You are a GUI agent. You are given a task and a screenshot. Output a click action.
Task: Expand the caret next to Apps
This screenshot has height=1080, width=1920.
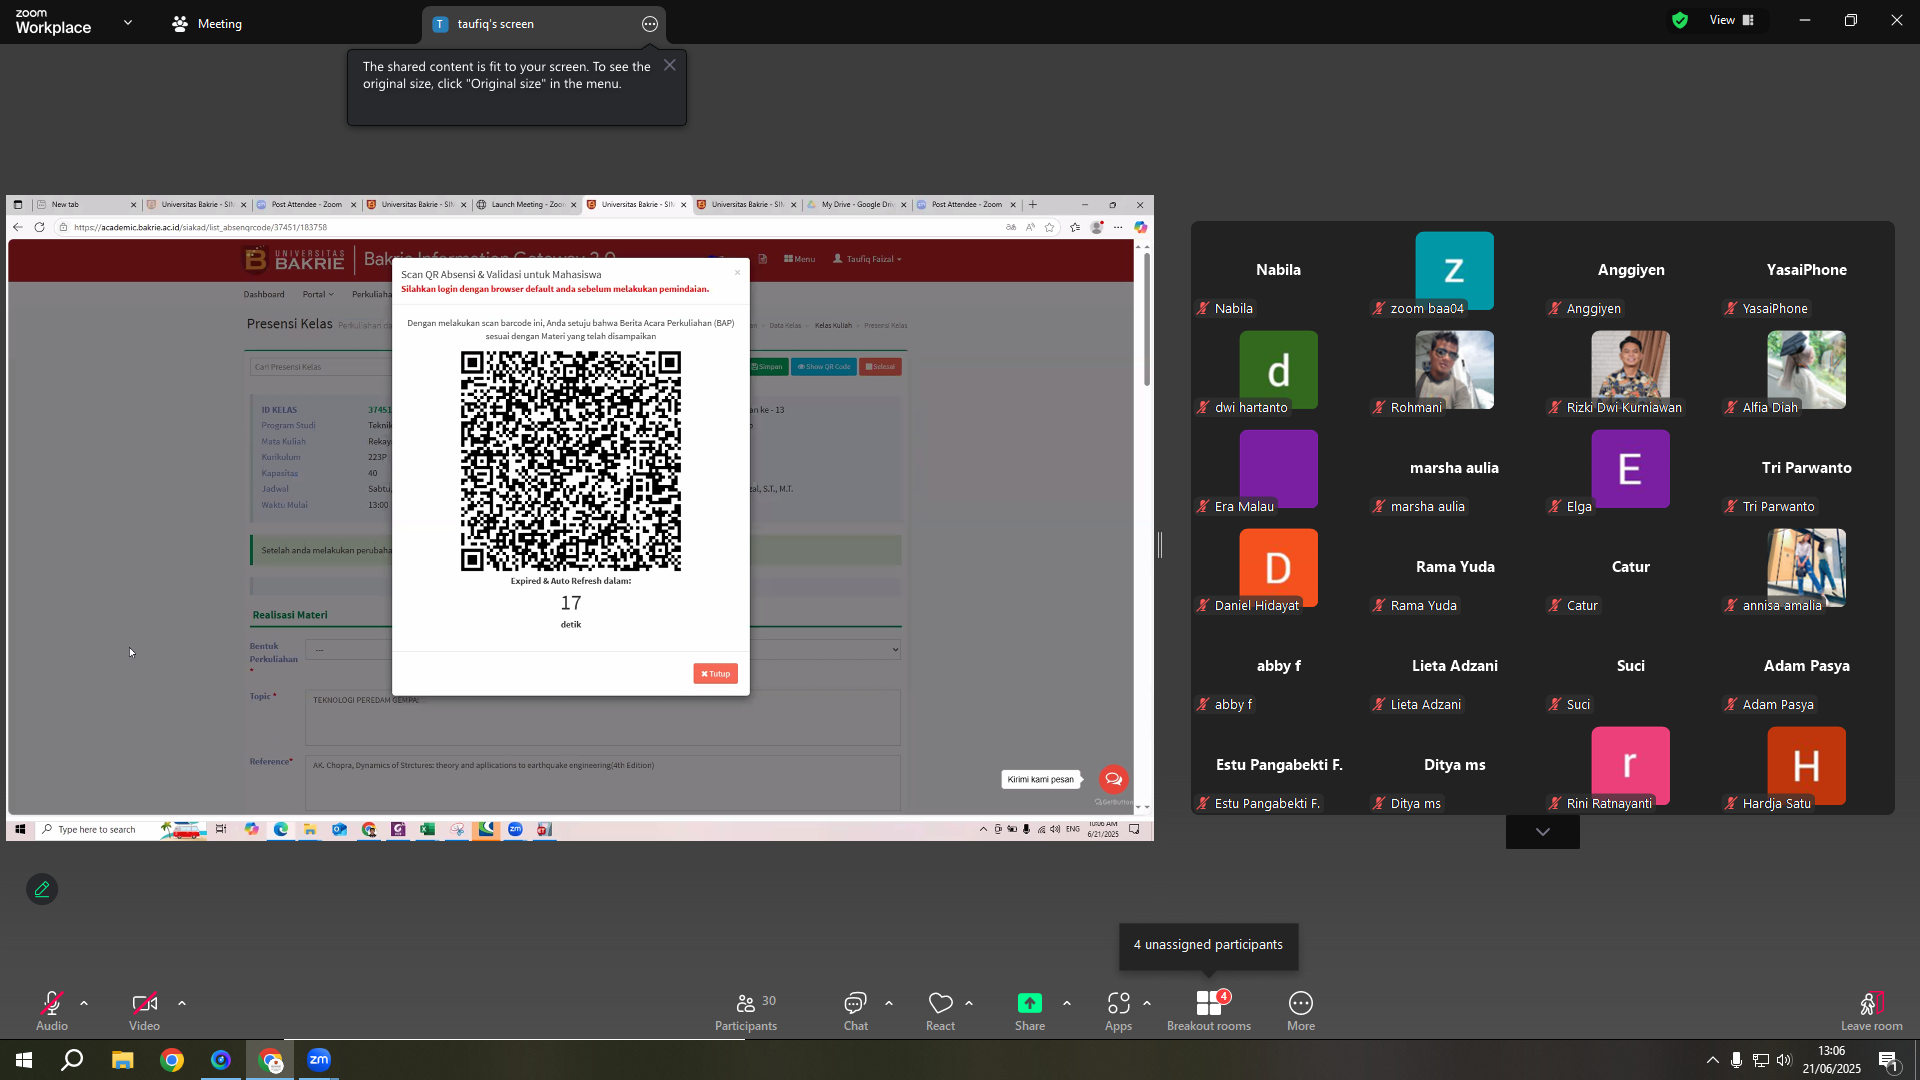pos(1147,1003)
